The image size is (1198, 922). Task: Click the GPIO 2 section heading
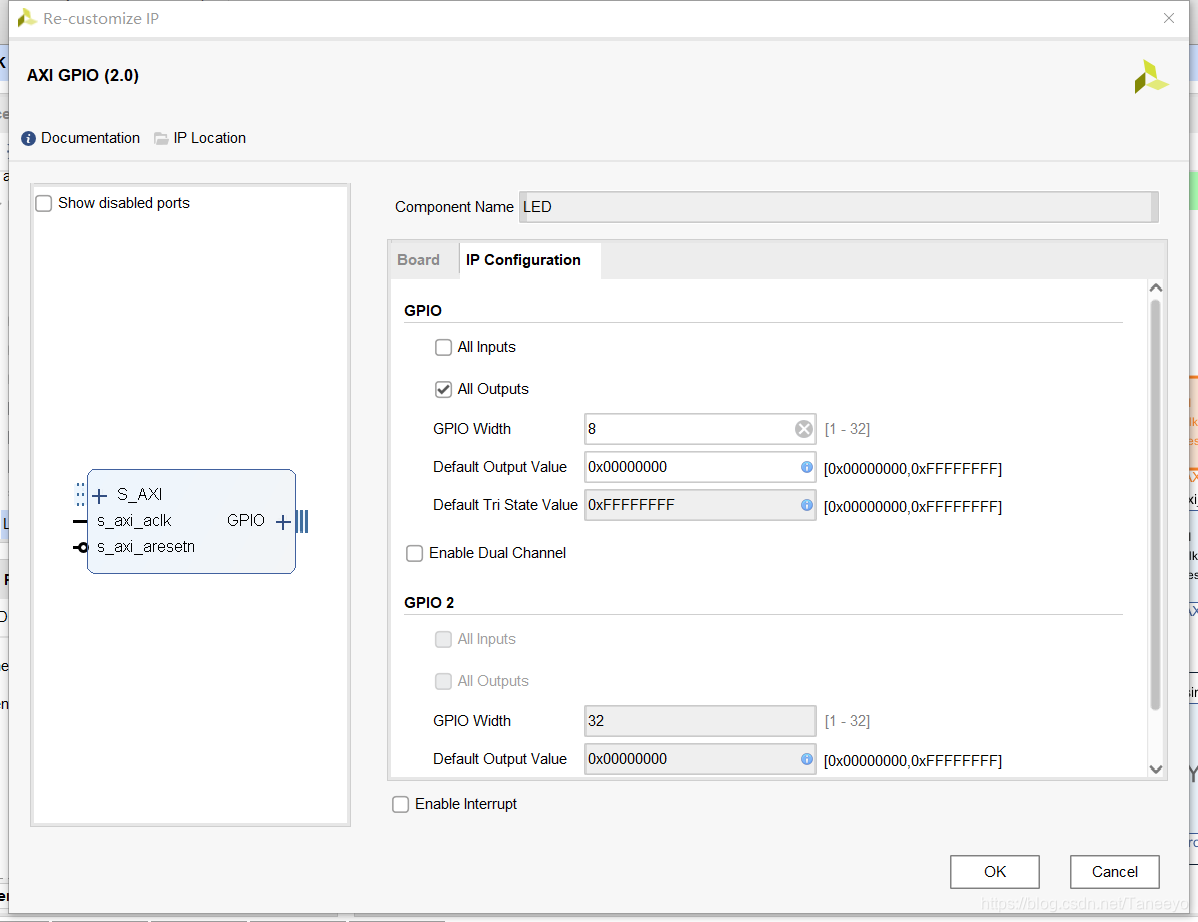click(x=429, y=603)
